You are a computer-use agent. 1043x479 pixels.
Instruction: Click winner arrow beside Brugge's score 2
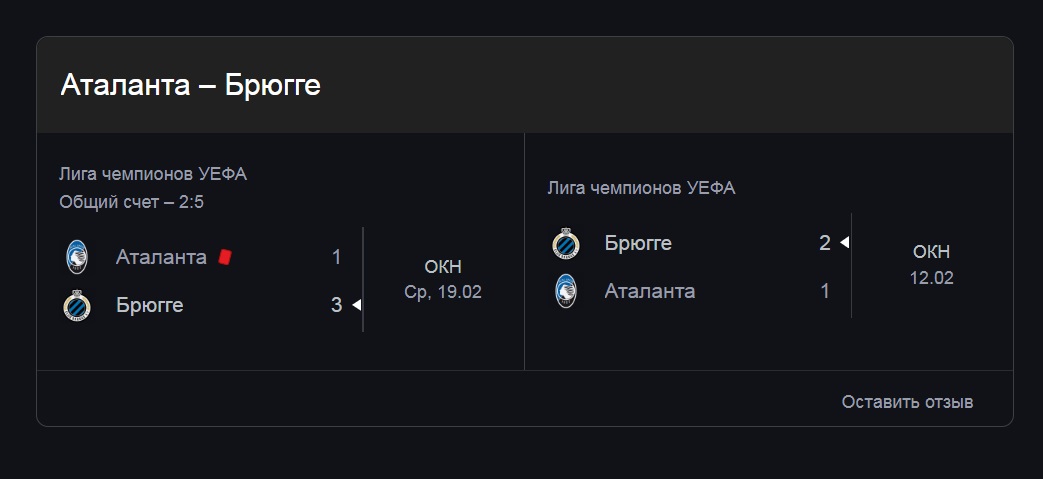[x=845, y=243]
